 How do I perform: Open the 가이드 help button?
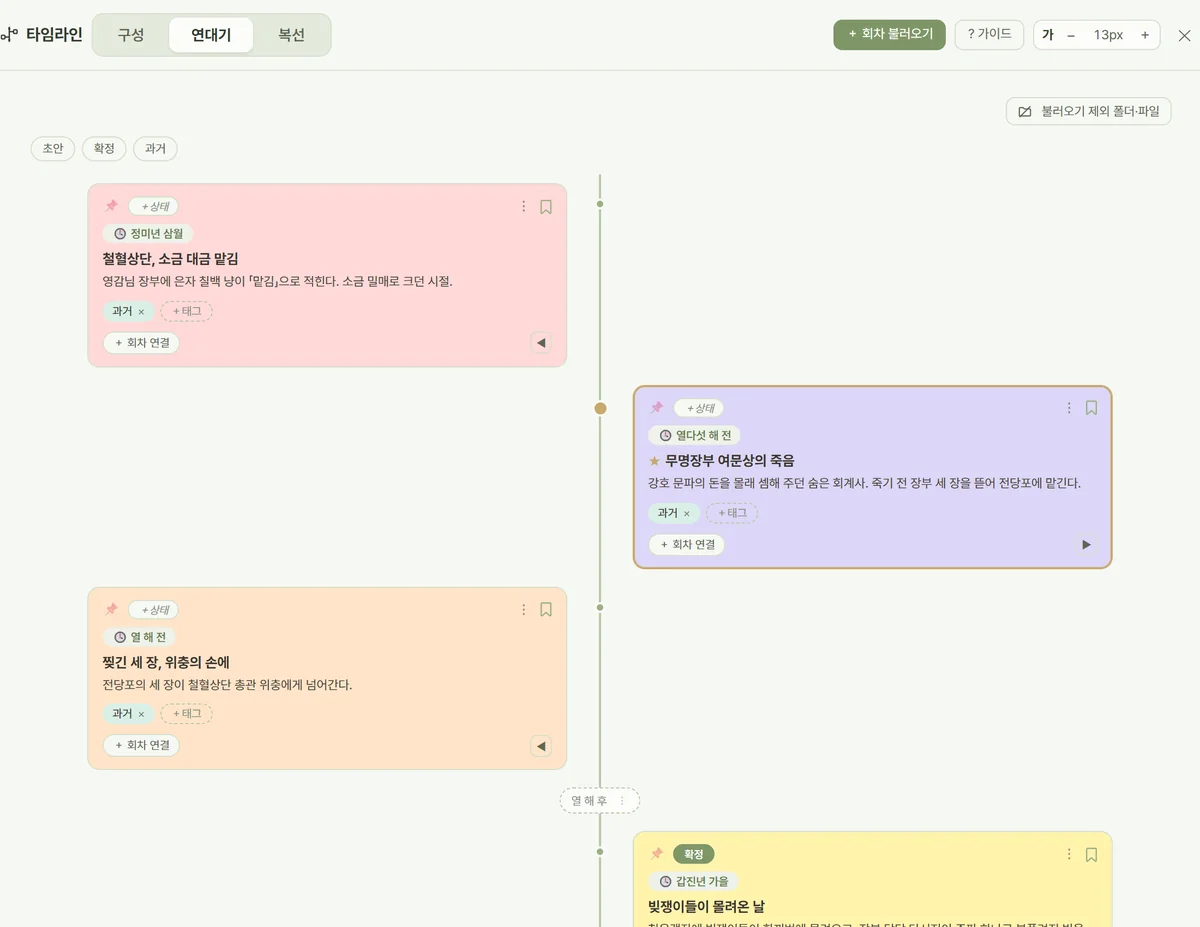989,34
